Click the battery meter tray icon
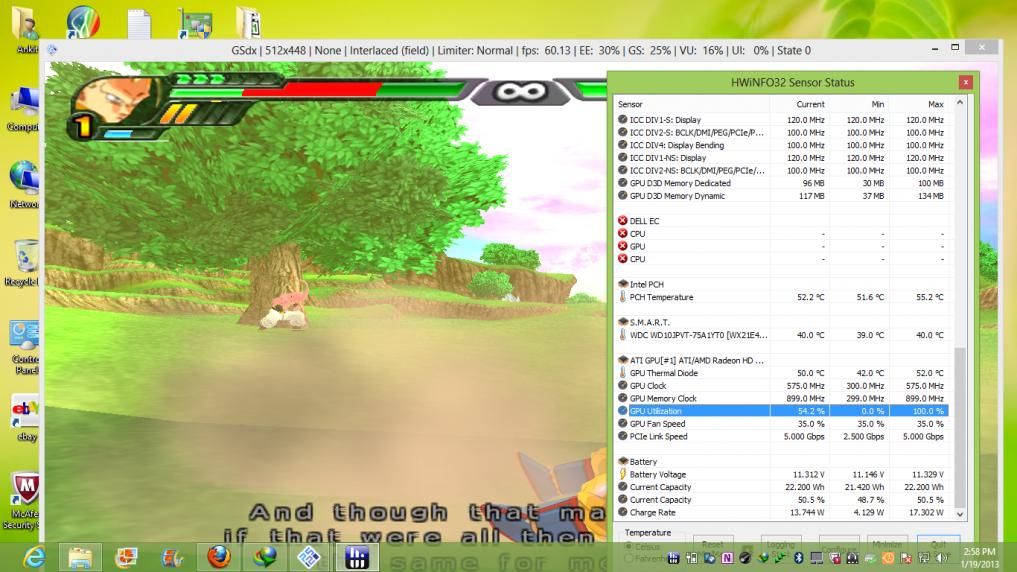 [691, 558]
